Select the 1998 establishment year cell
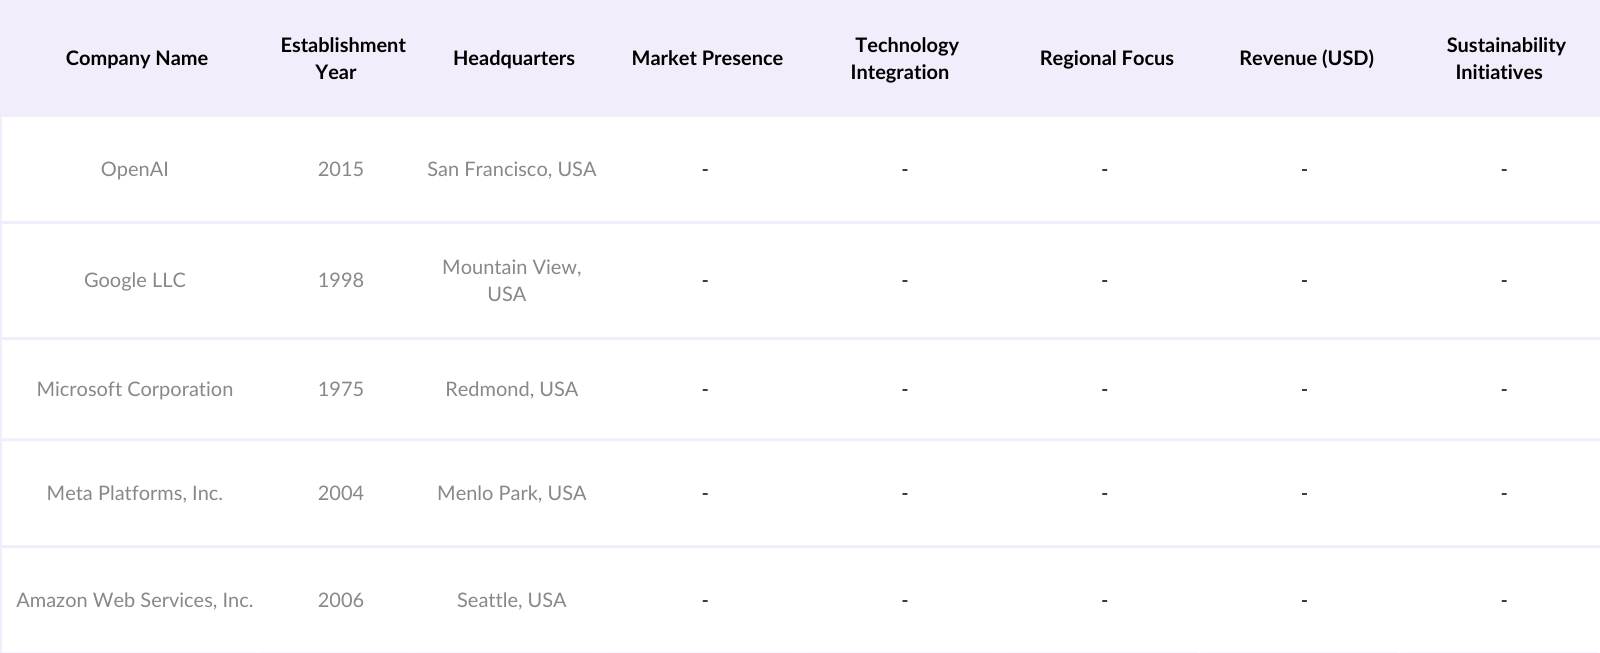 (340, 280)
